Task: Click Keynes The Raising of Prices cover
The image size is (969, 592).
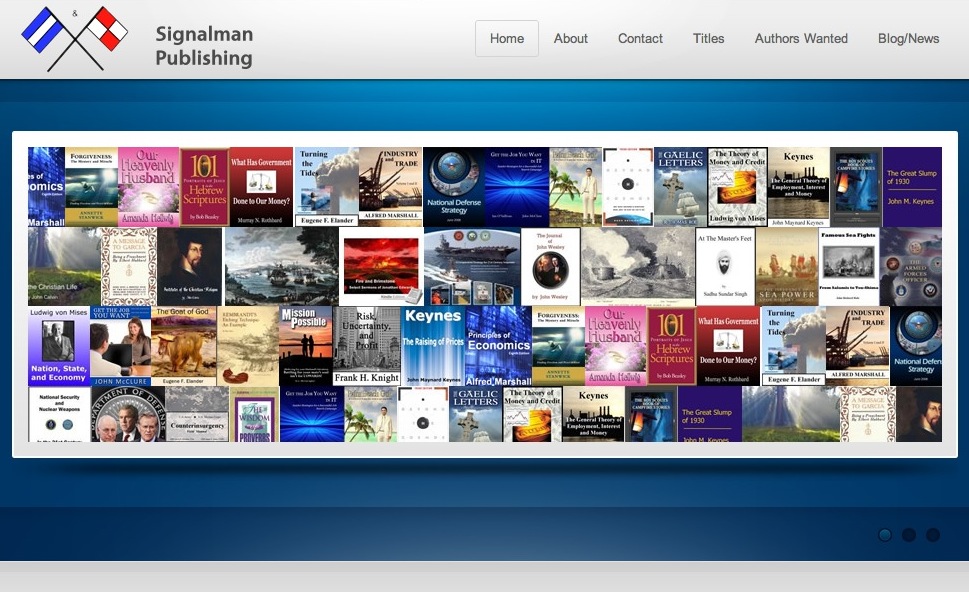Action: pyautogui.click(x=433, y=346)
